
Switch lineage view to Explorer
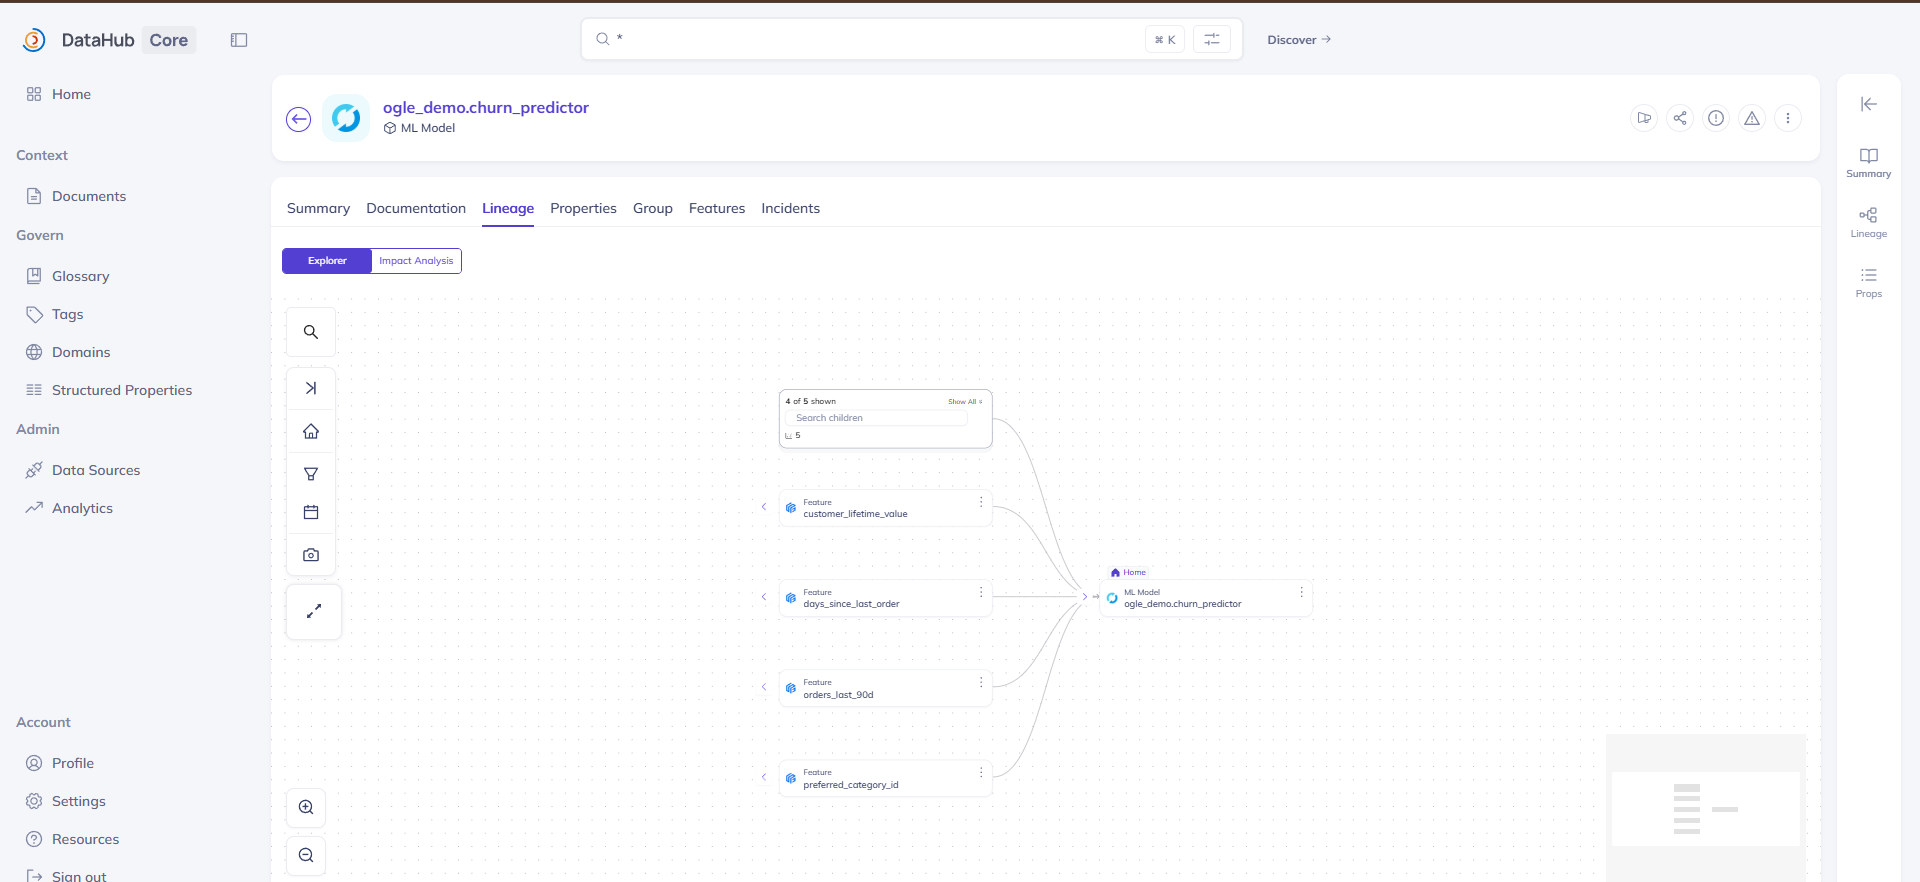(327, 261)
